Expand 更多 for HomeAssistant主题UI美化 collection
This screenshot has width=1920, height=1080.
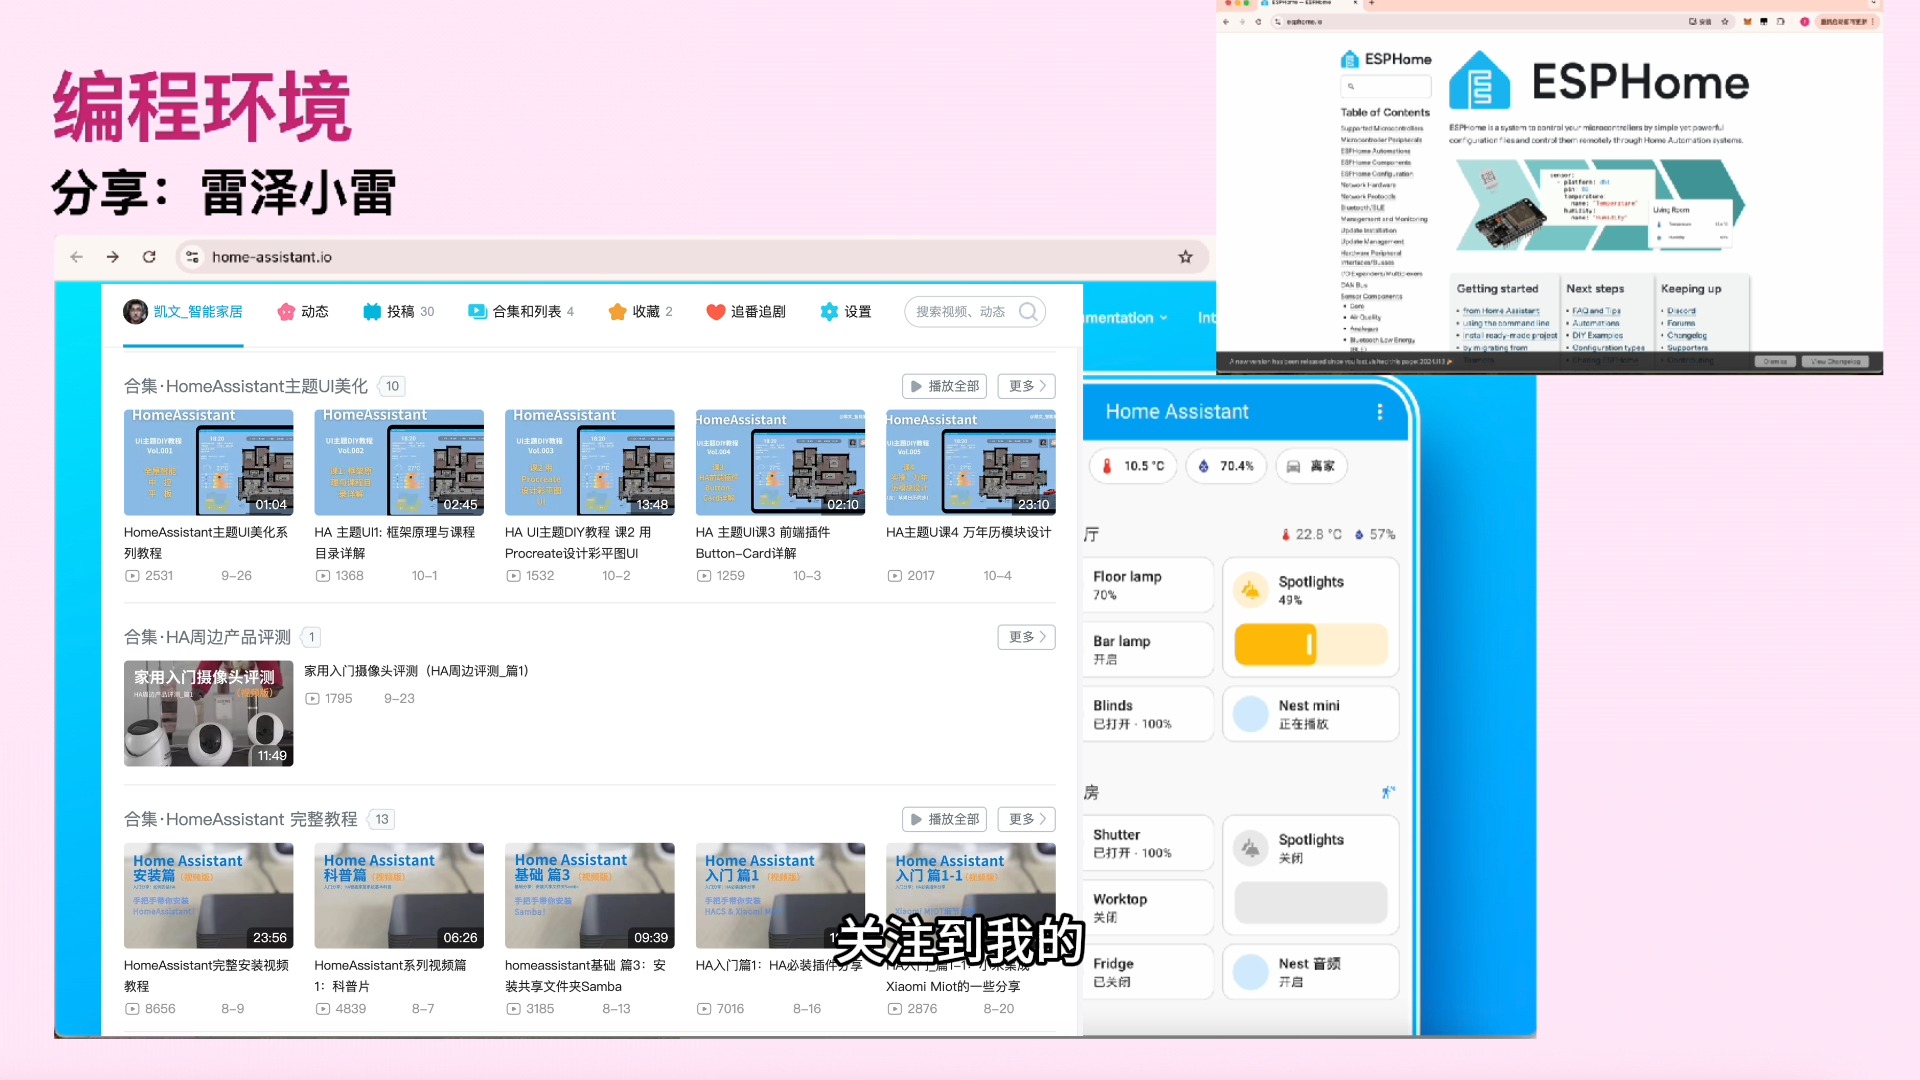[1026, 386]
